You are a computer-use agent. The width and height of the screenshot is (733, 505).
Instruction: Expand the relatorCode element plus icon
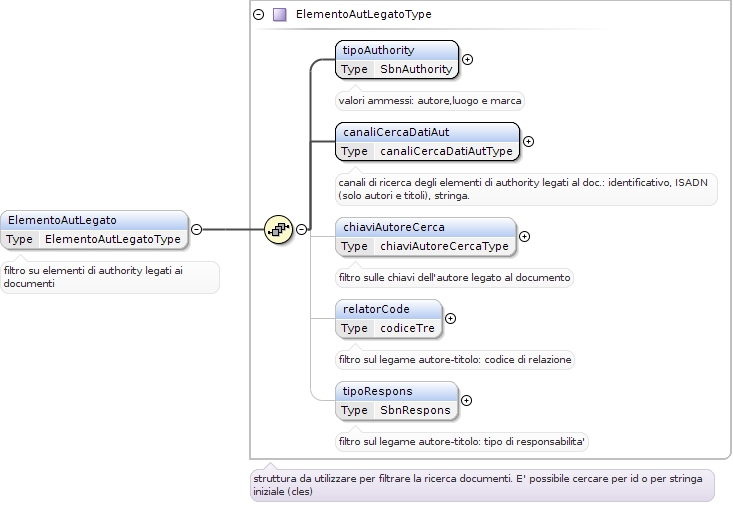(x=450, y=318)
